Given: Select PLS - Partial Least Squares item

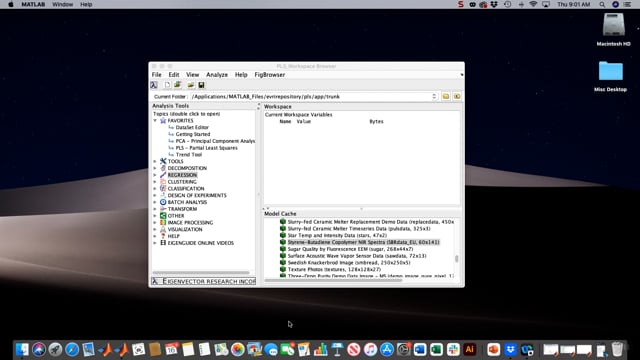Looking at the screenshot, I should 207,148.
